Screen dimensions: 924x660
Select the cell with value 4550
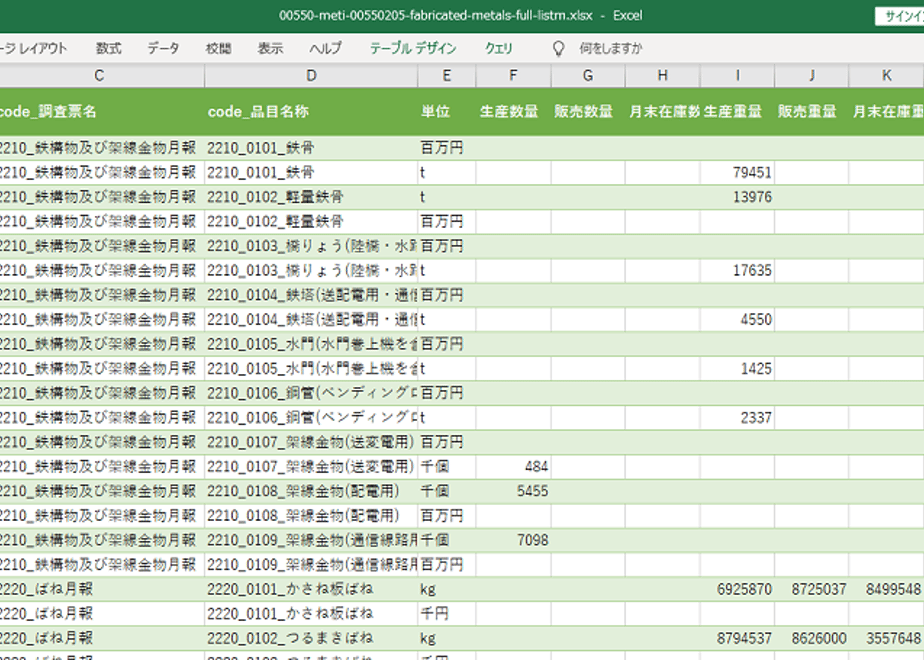[737, 319]
